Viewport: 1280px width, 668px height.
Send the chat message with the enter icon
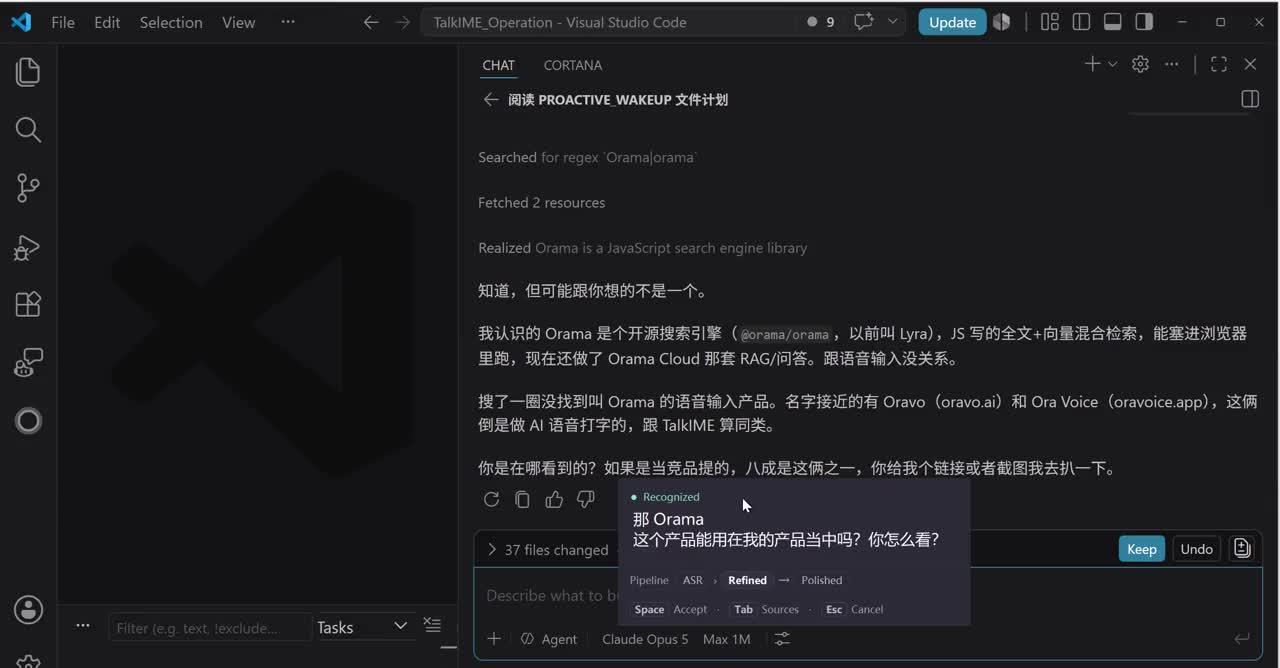pos(1242,639)
